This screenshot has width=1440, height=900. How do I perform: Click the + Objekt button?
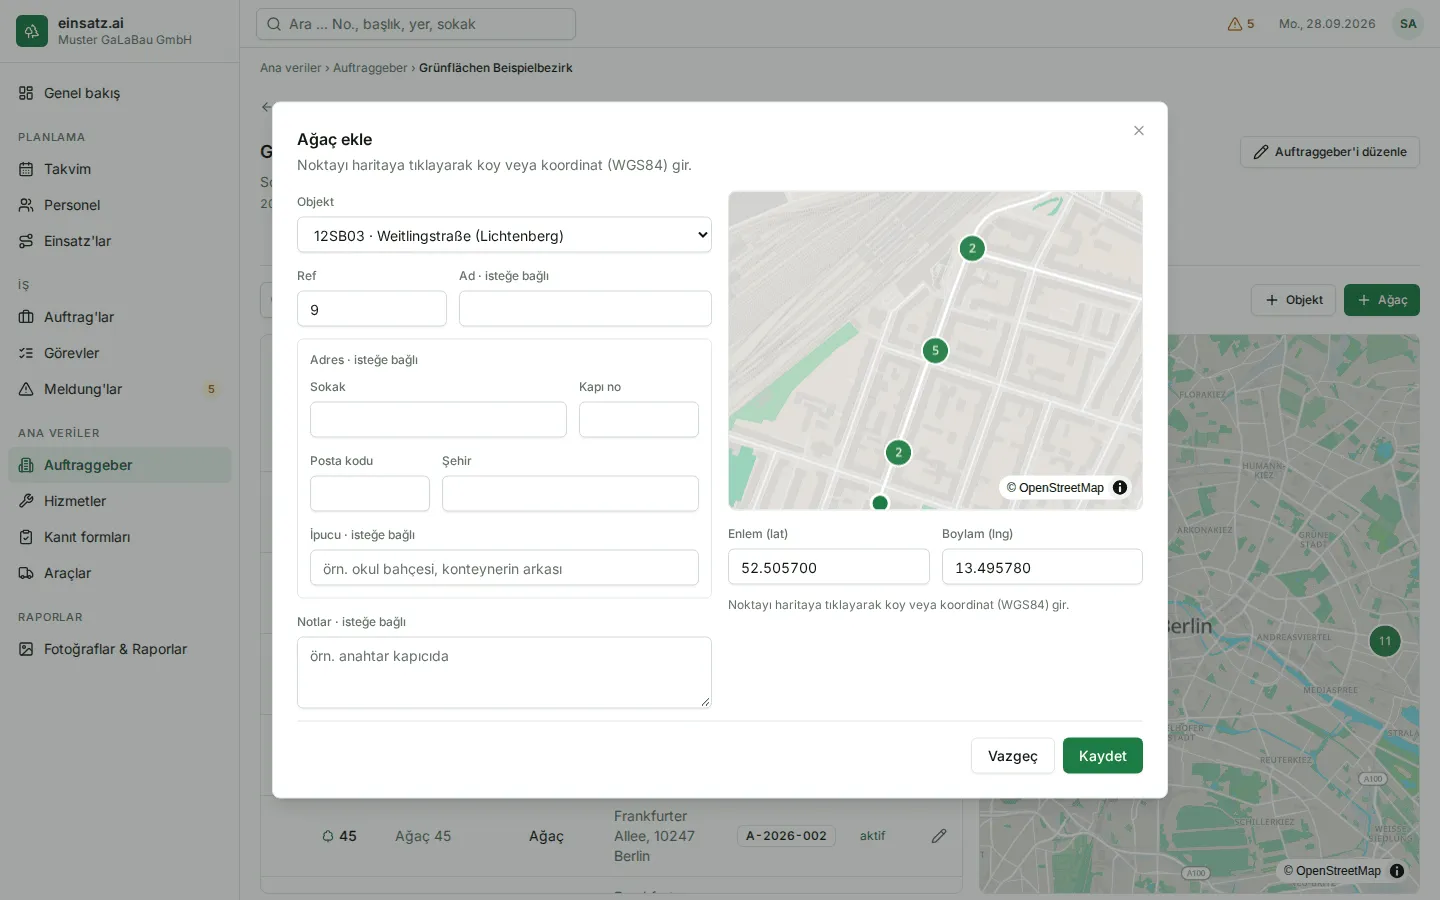click(x=1293, y=300)
